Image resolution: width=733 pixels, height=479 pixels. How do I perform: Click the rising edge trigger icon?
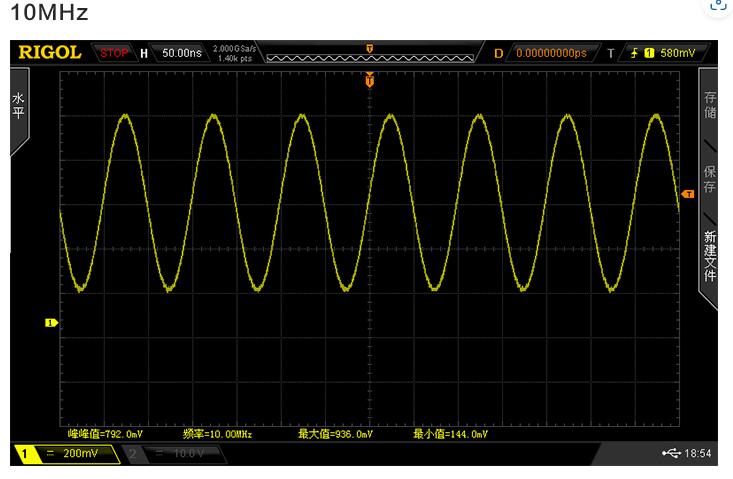pos(635,53)
